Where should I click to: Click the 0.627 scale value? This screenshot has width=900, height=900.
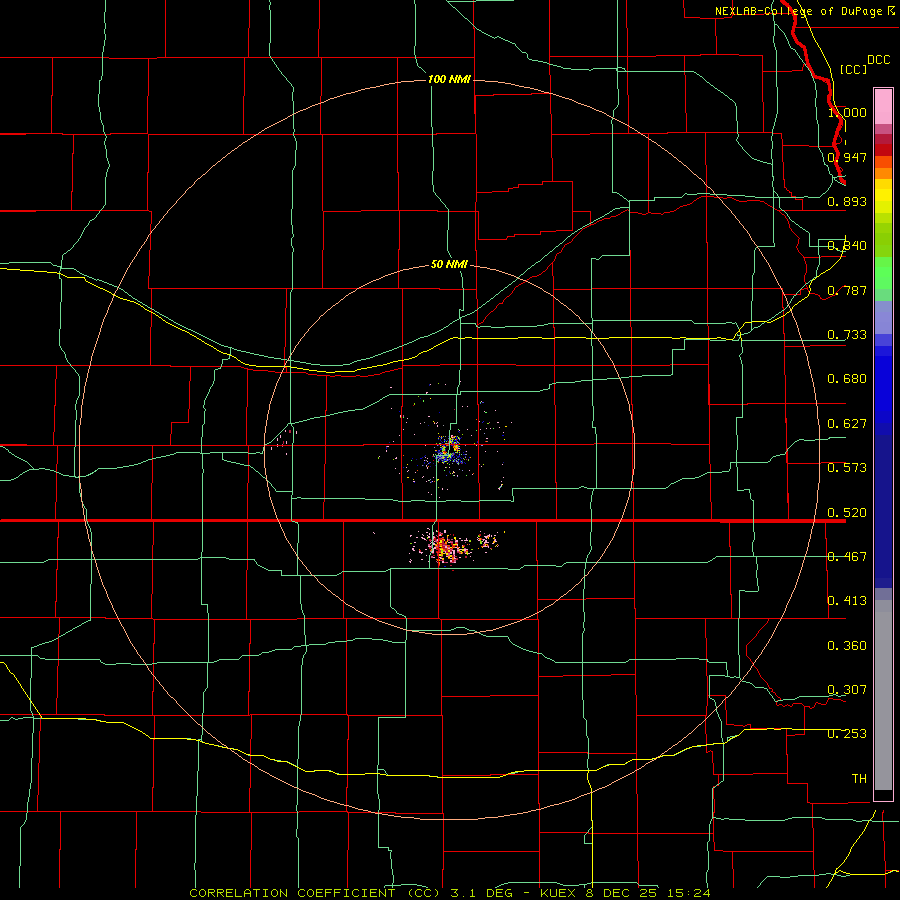coord(847,424)
